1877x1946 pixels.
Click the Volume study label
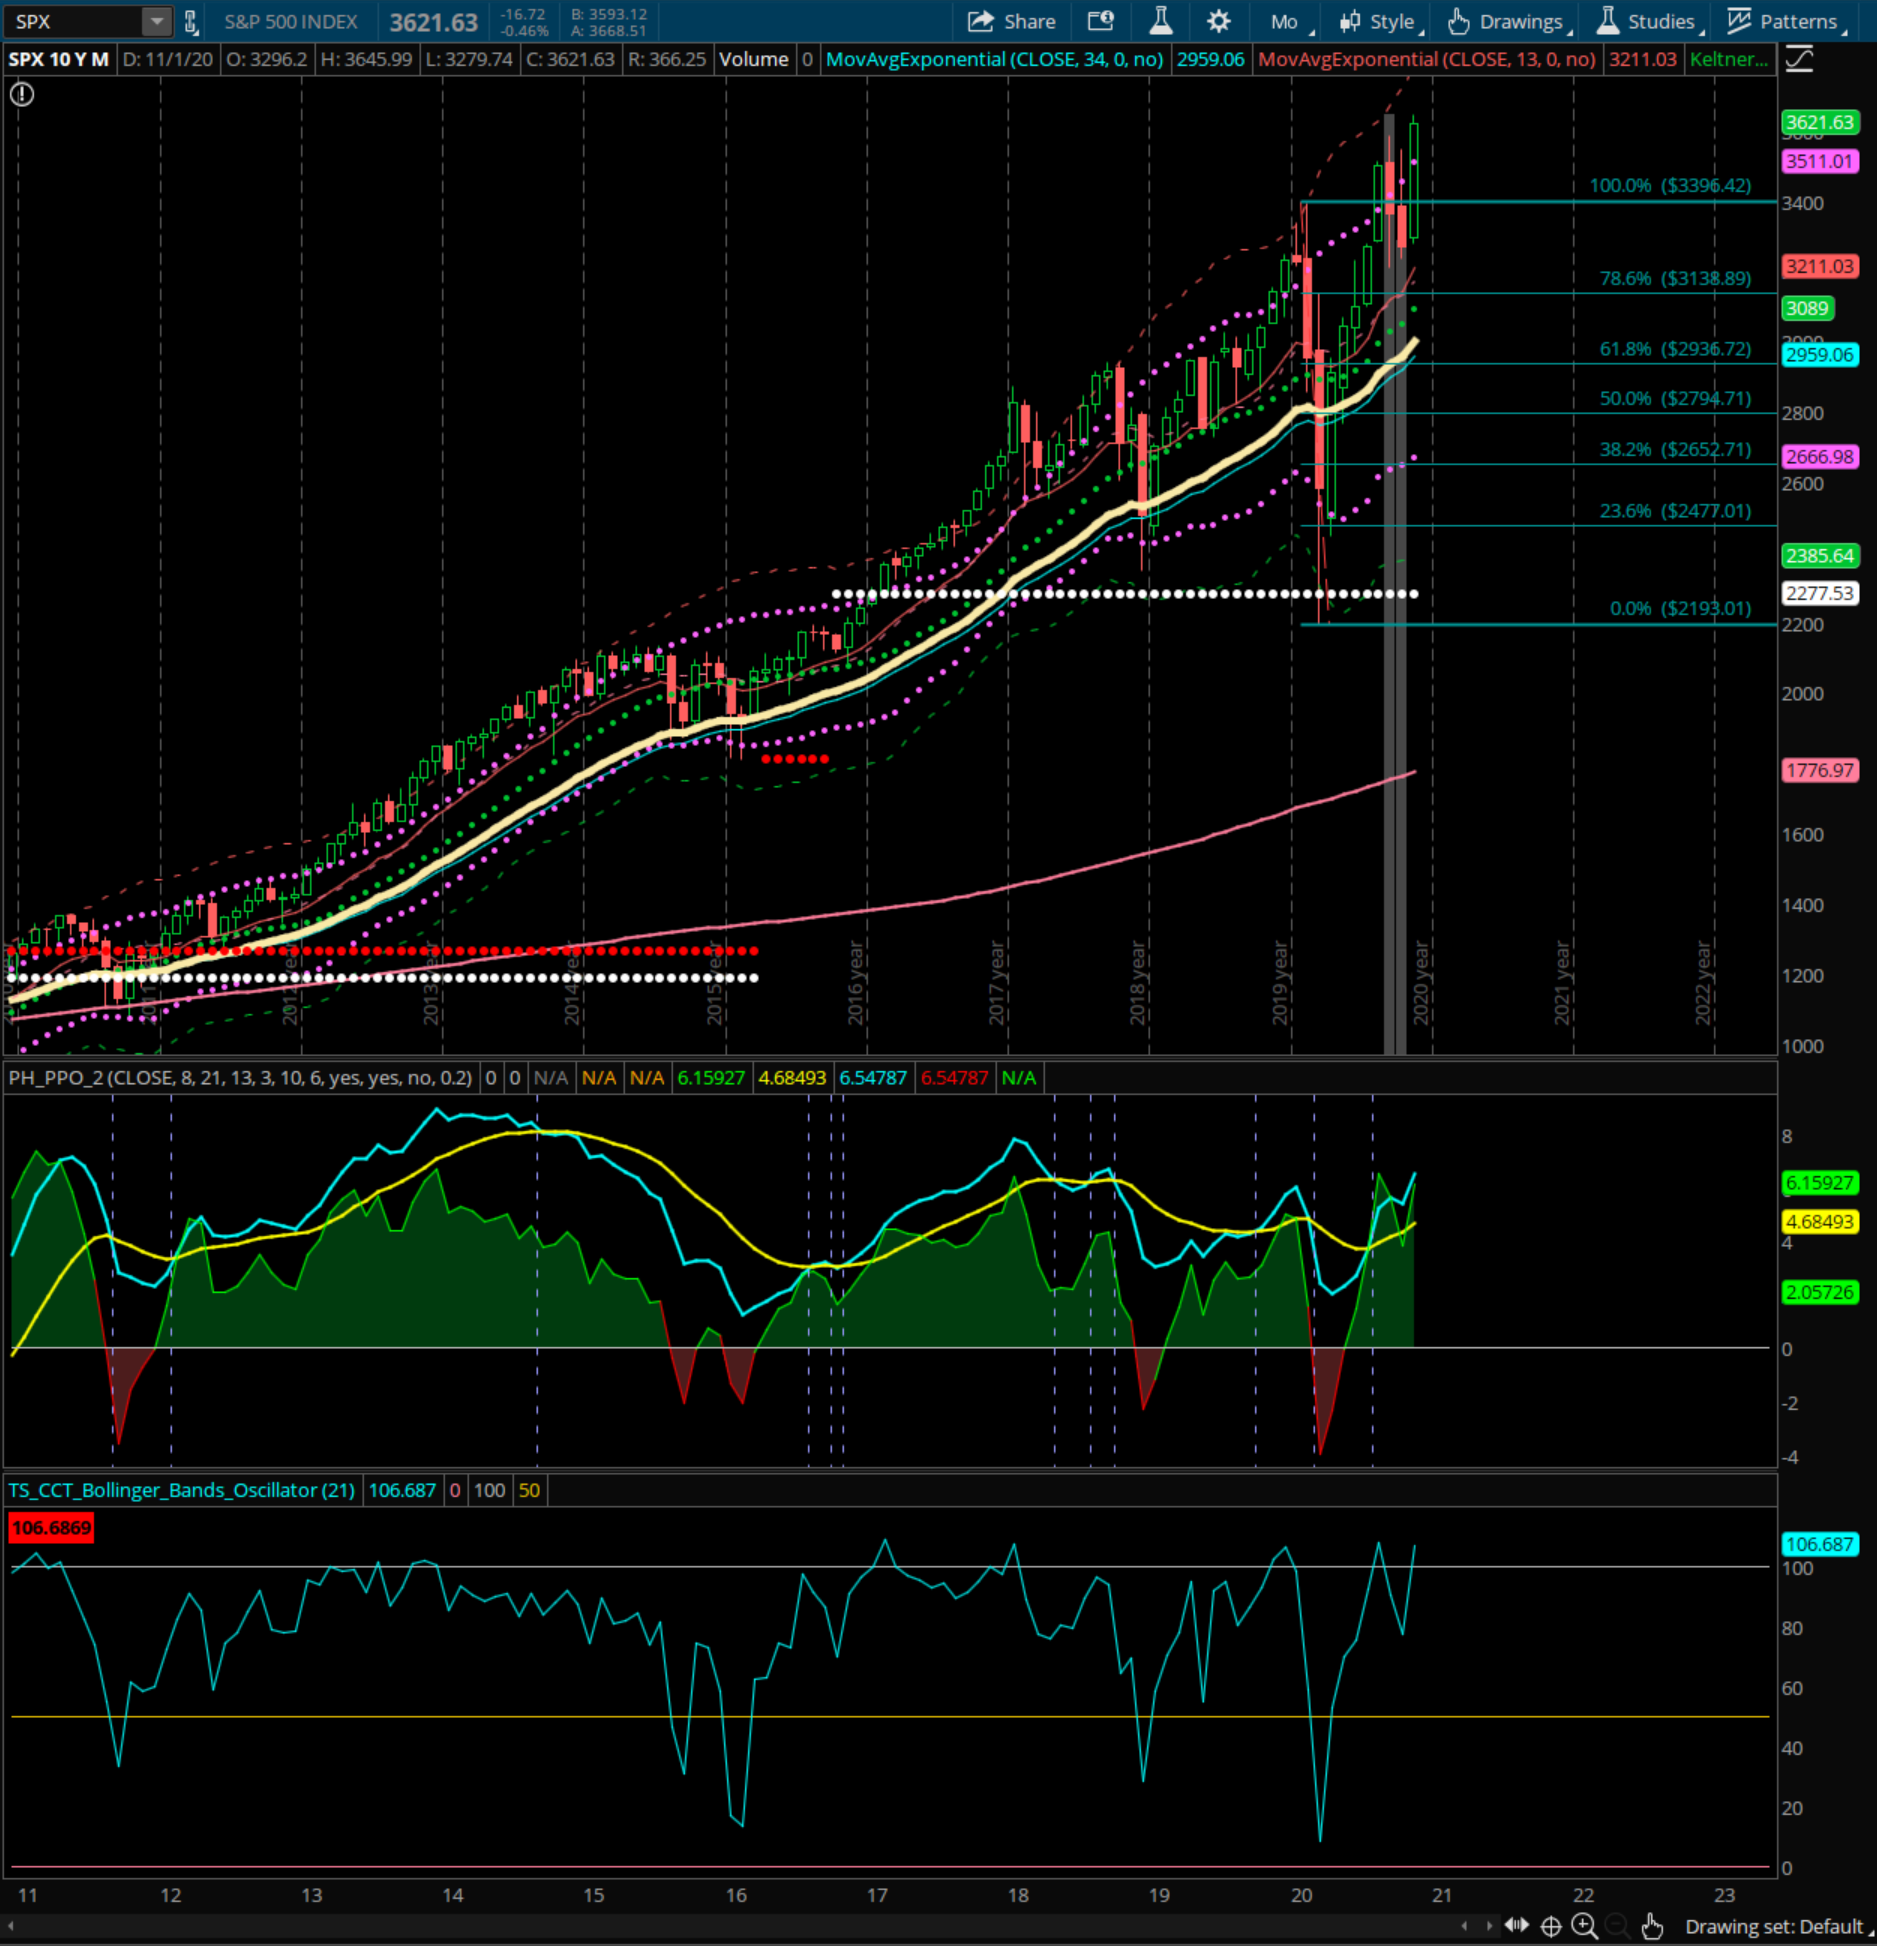click(753, 59)
